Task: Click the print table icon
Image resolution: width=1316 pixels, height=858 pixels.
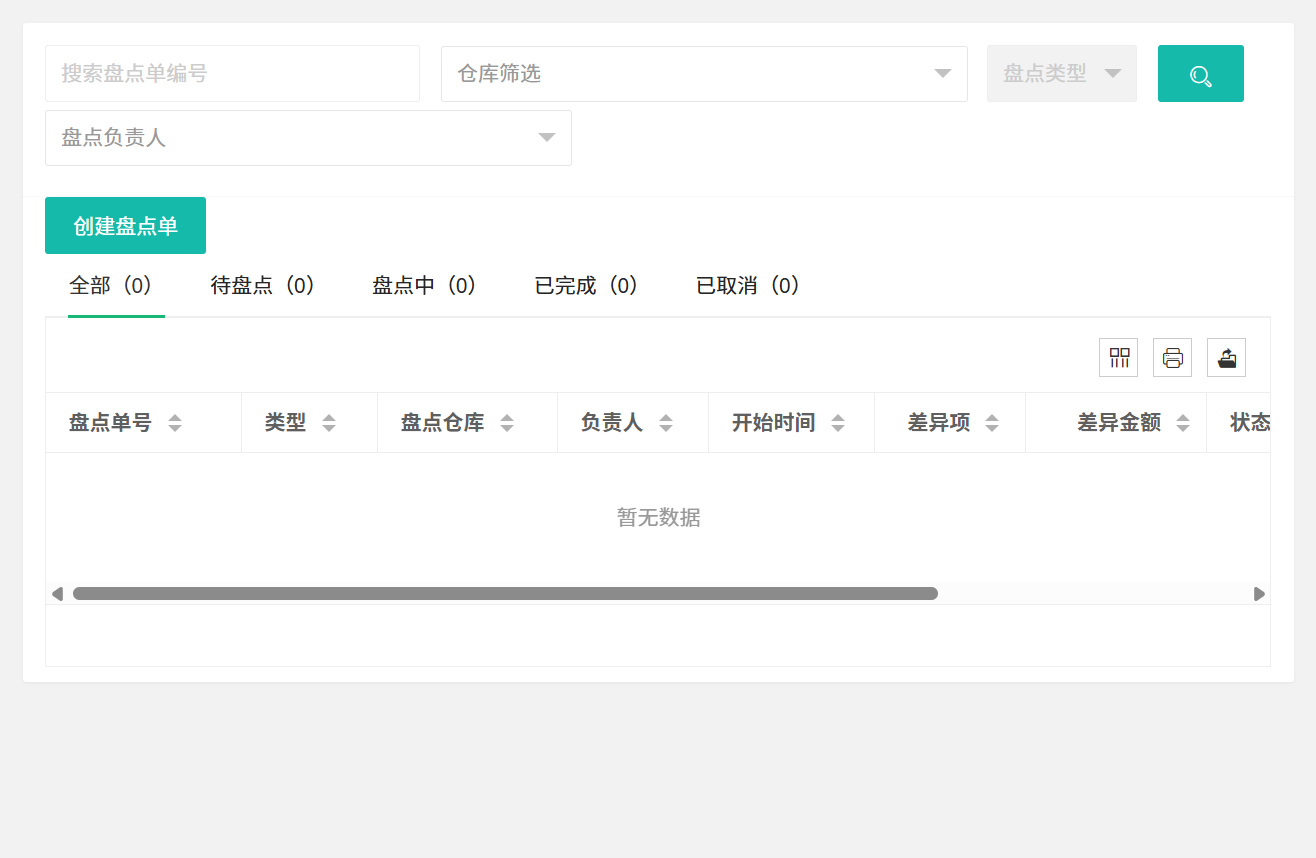Action: coord(1173,357)
